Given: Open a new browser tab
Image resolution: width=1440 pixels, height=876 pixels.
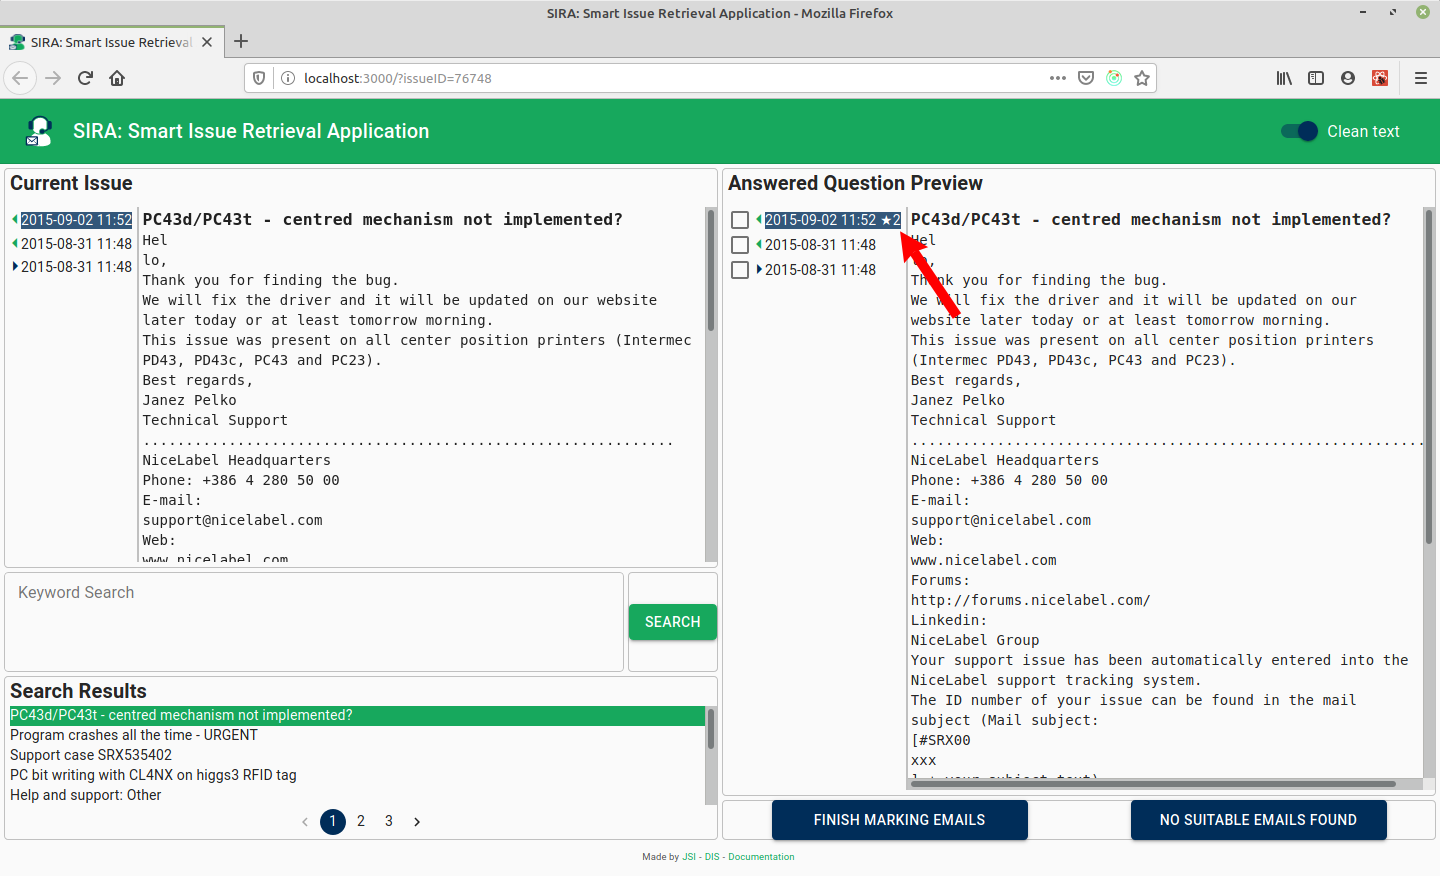Looking at the screenshot, I should click(x=241, y=42).
